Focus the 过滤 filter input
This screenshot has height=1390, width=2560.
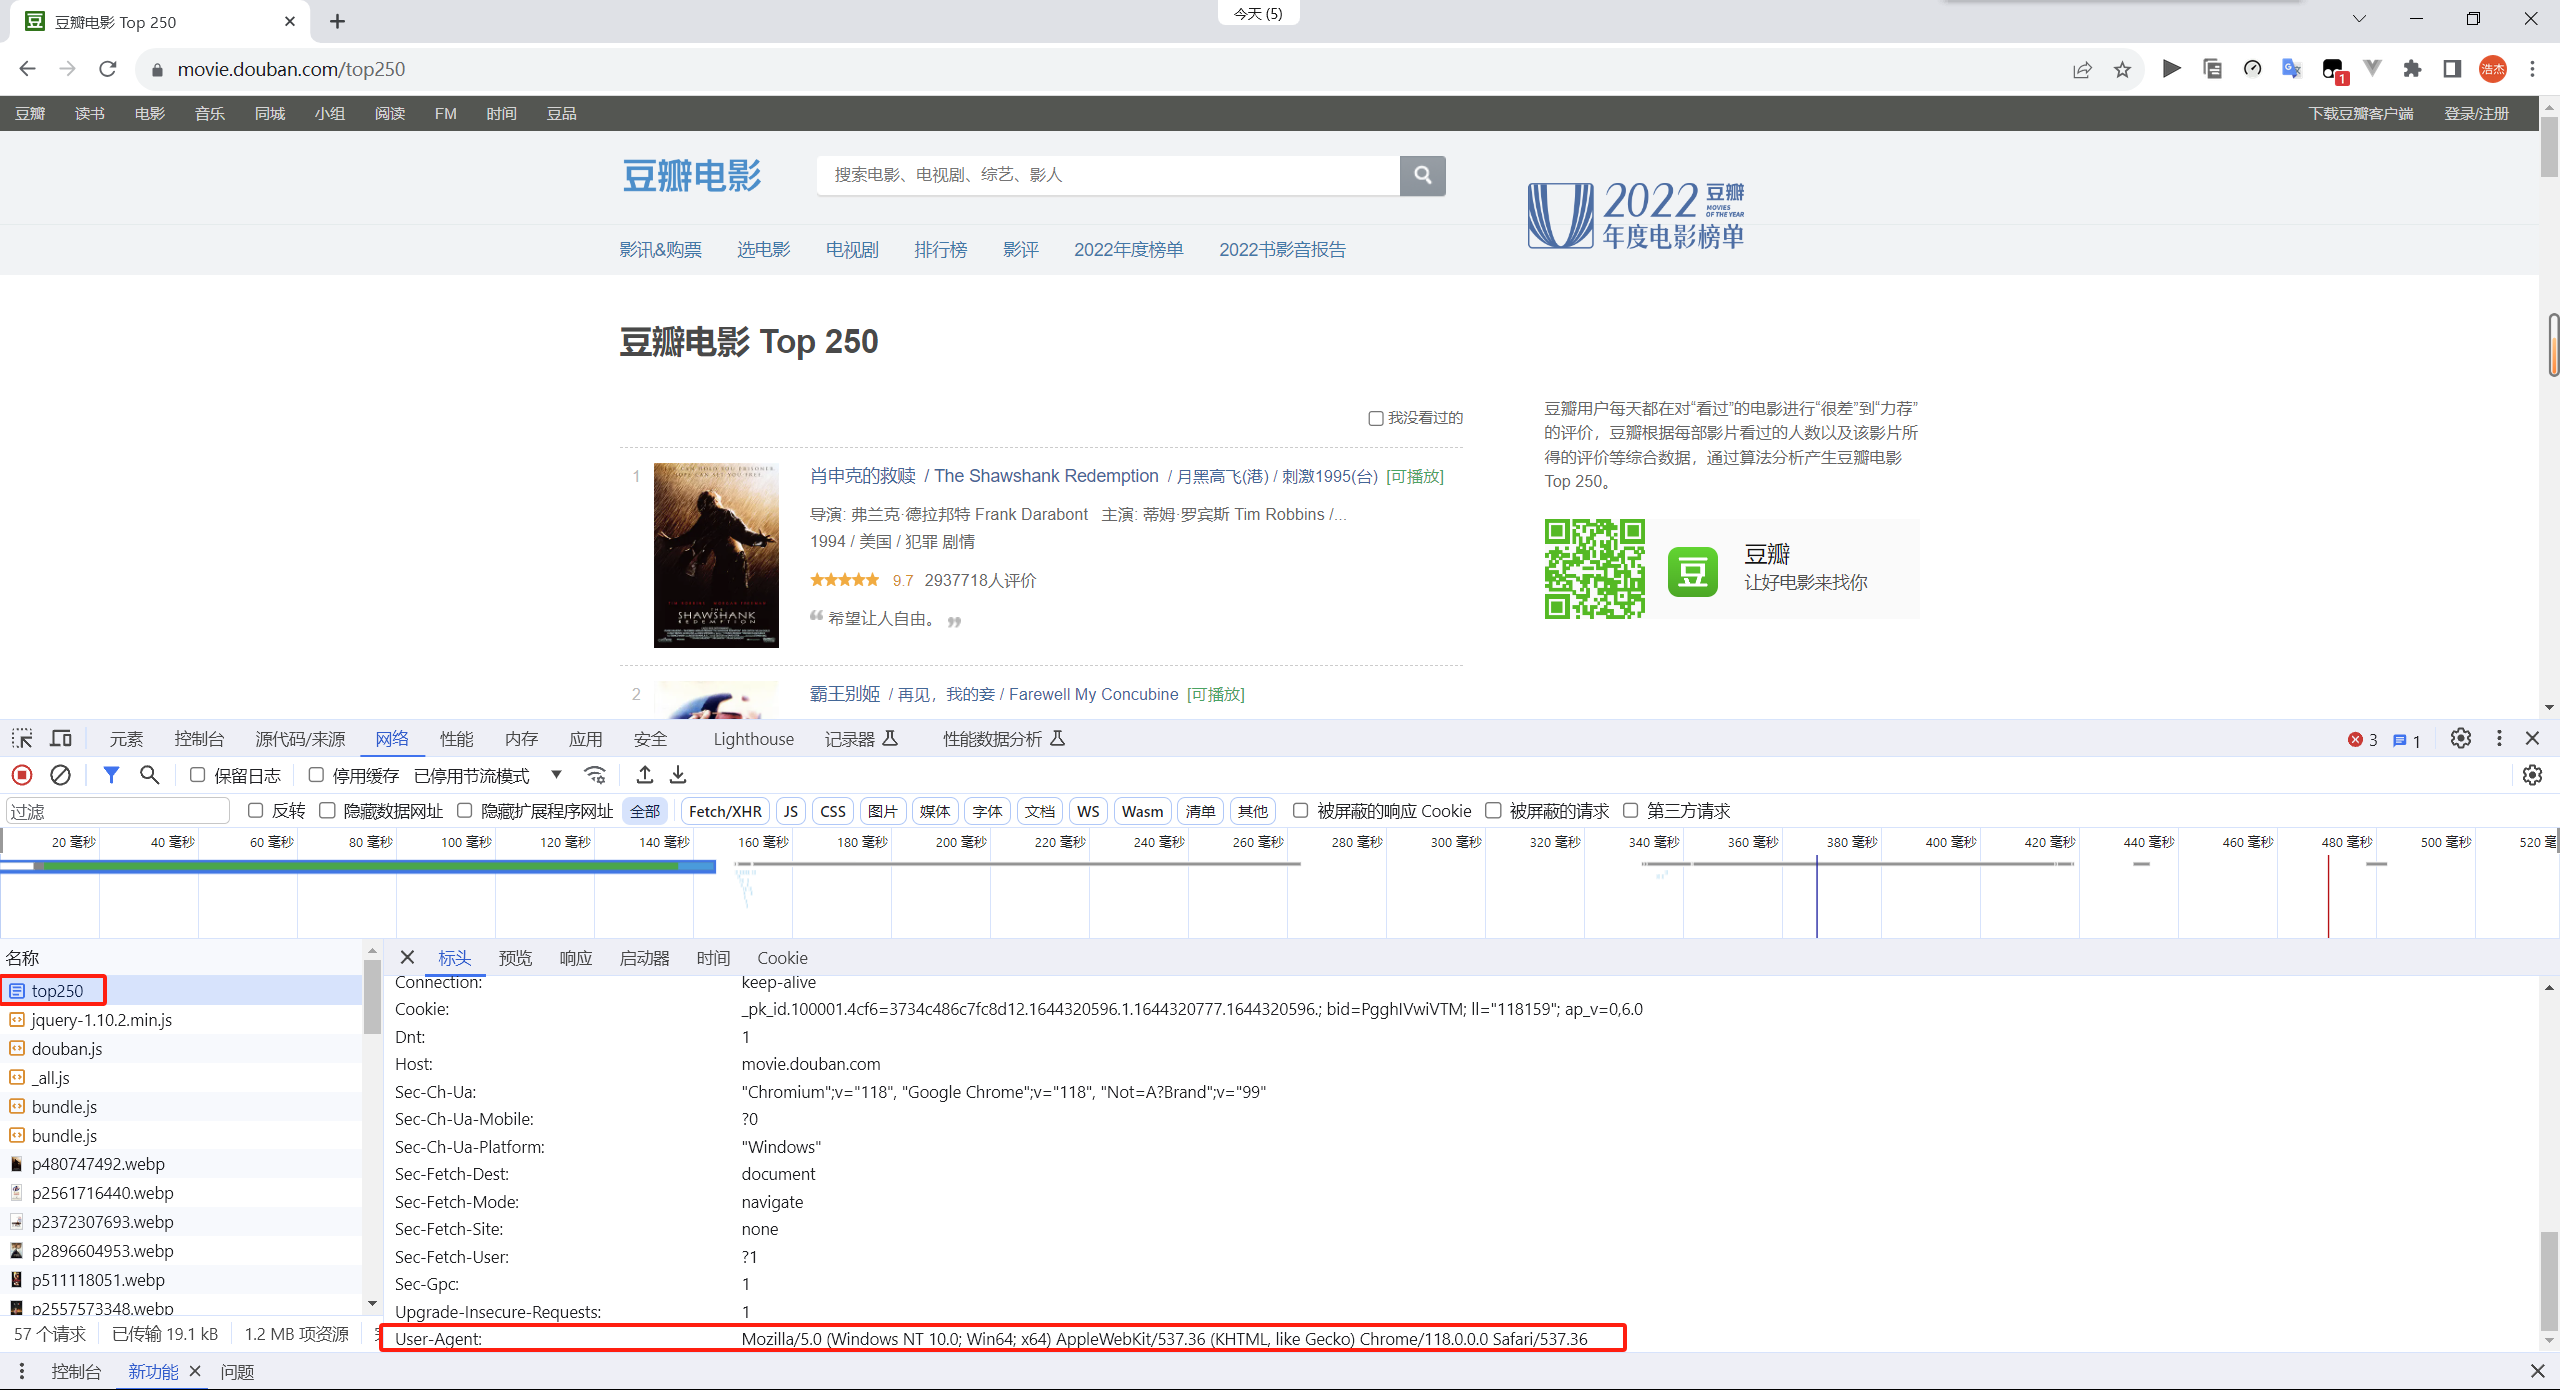118,811
